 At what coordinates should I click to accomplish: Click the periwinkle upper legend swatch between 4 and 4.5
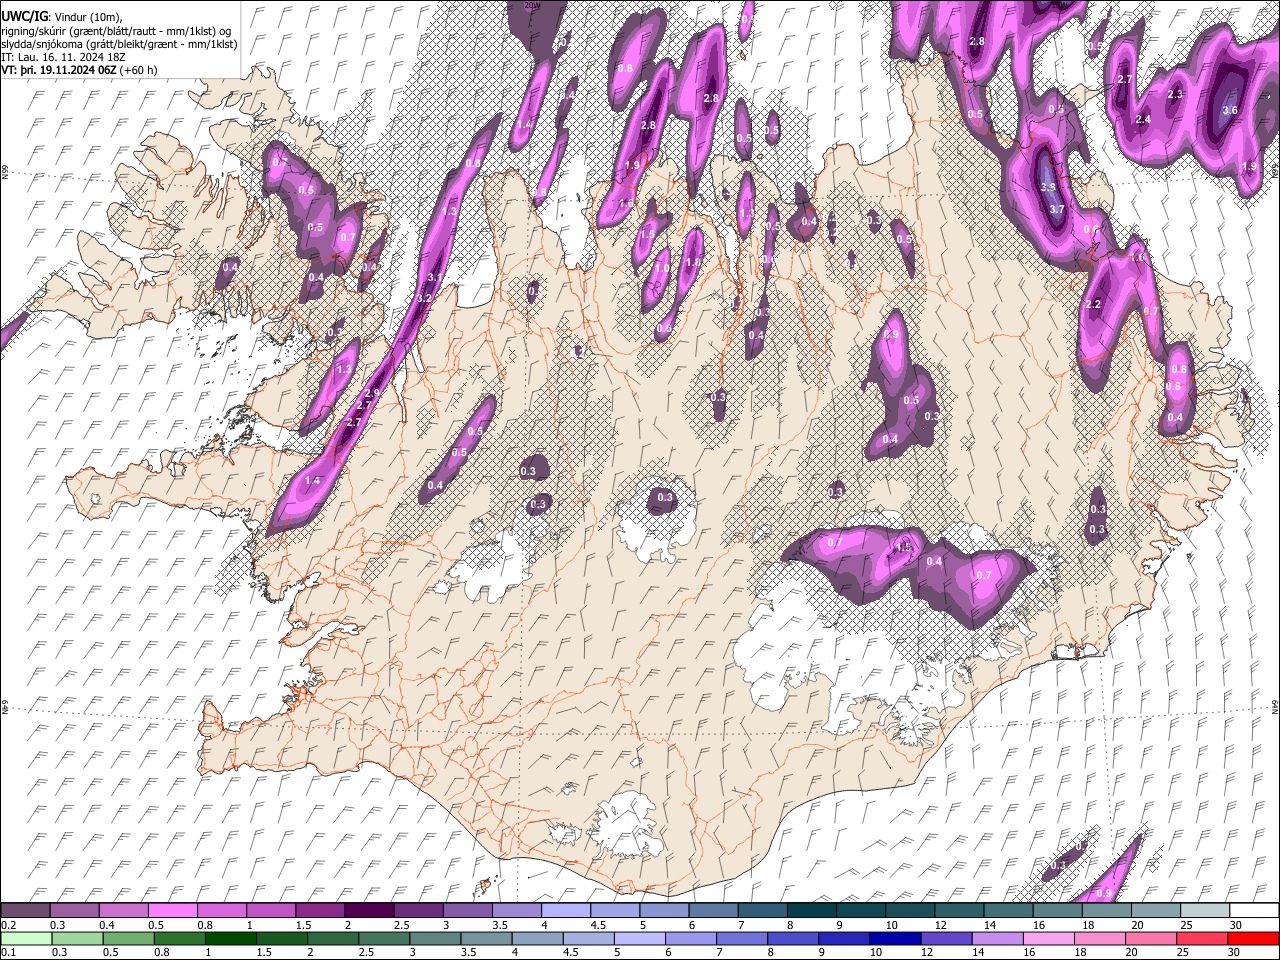[565, 910]
